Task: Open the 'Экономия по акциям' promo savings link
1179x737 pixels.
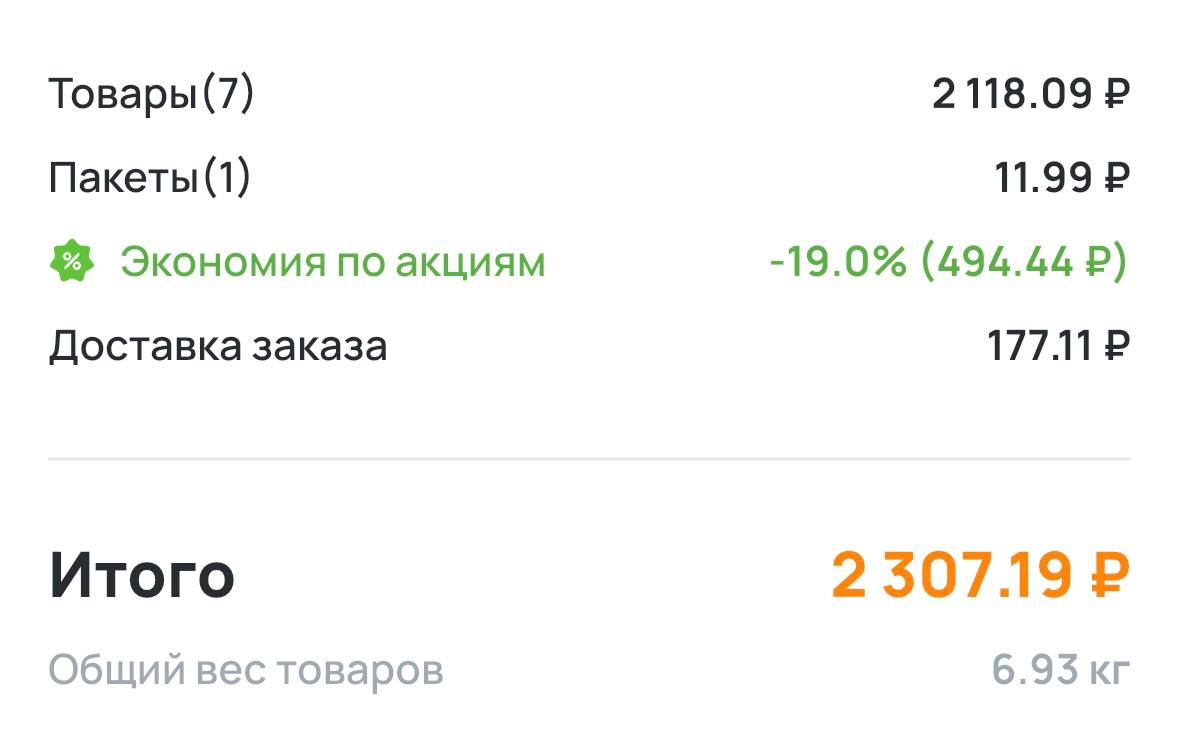Action: click(333, 262)
